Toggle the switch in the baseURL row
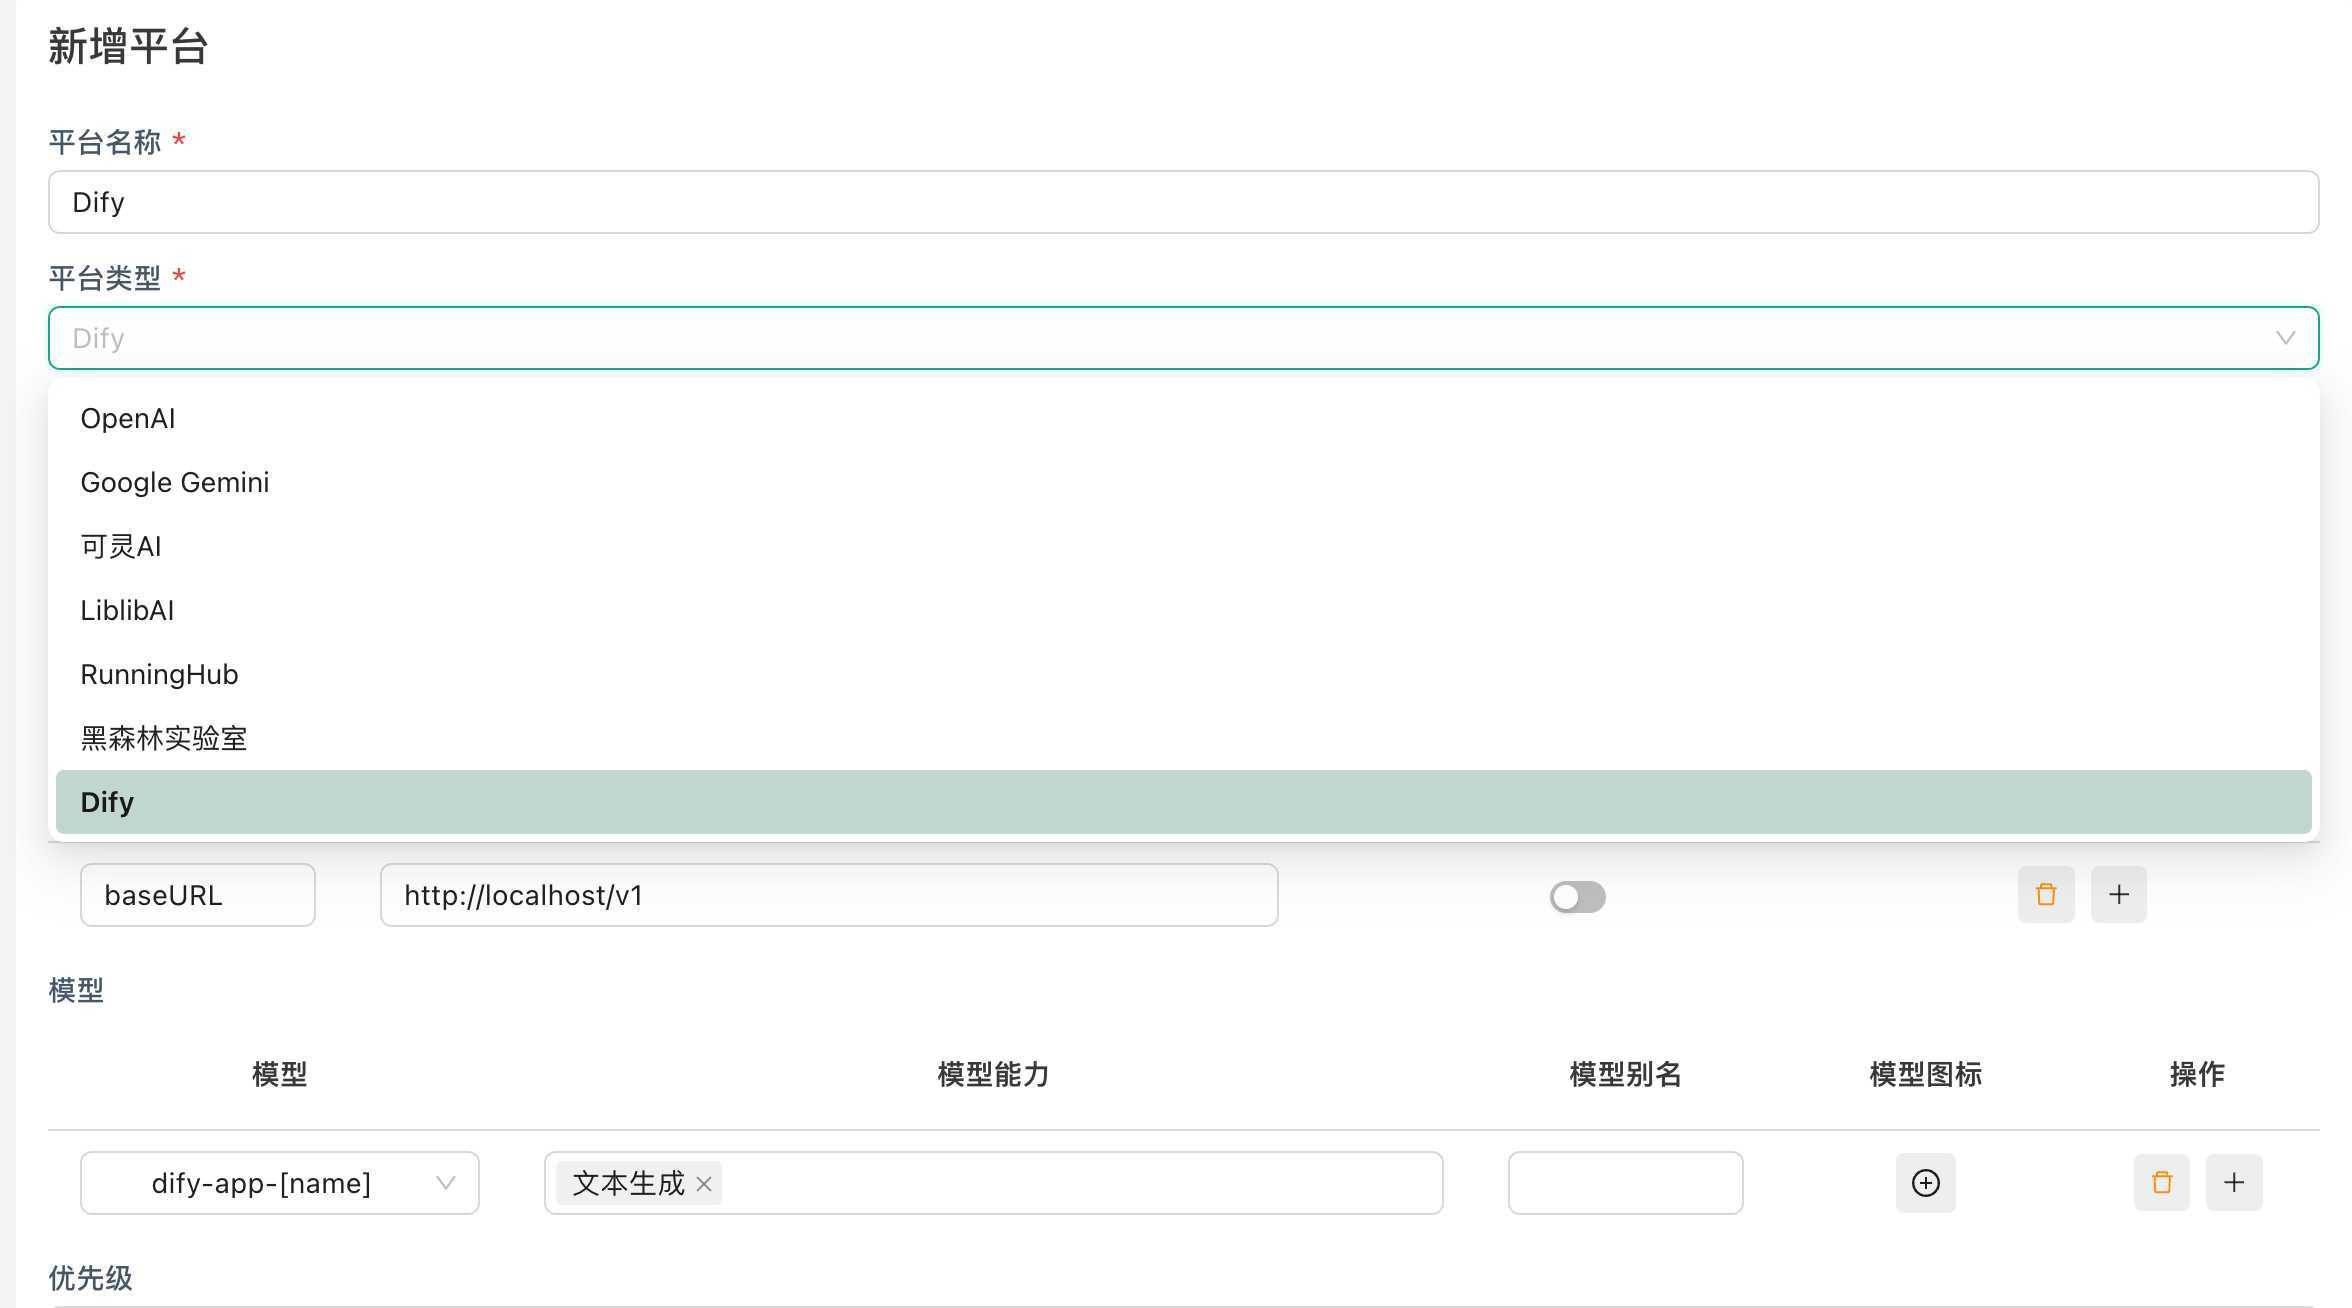Screen dimensions: 2352x1308 pyautogui.click(x=1578, y=896)
